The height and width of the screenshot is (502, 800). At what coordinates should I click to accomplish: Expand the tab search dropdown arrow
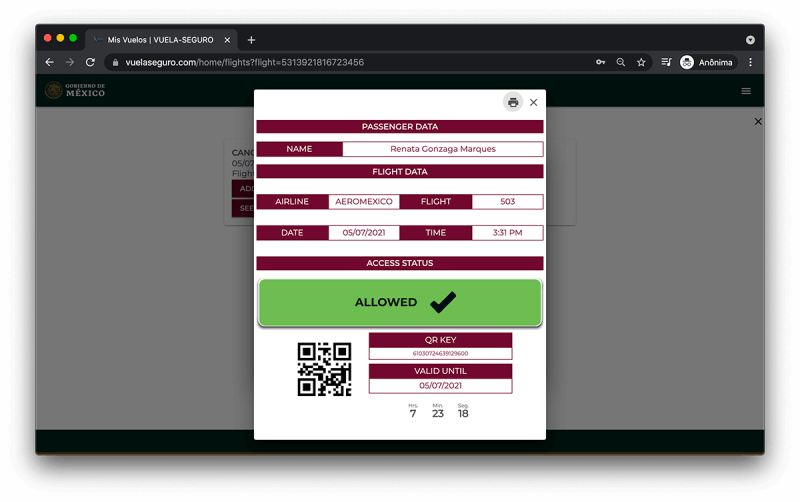[x=750, y=40]
